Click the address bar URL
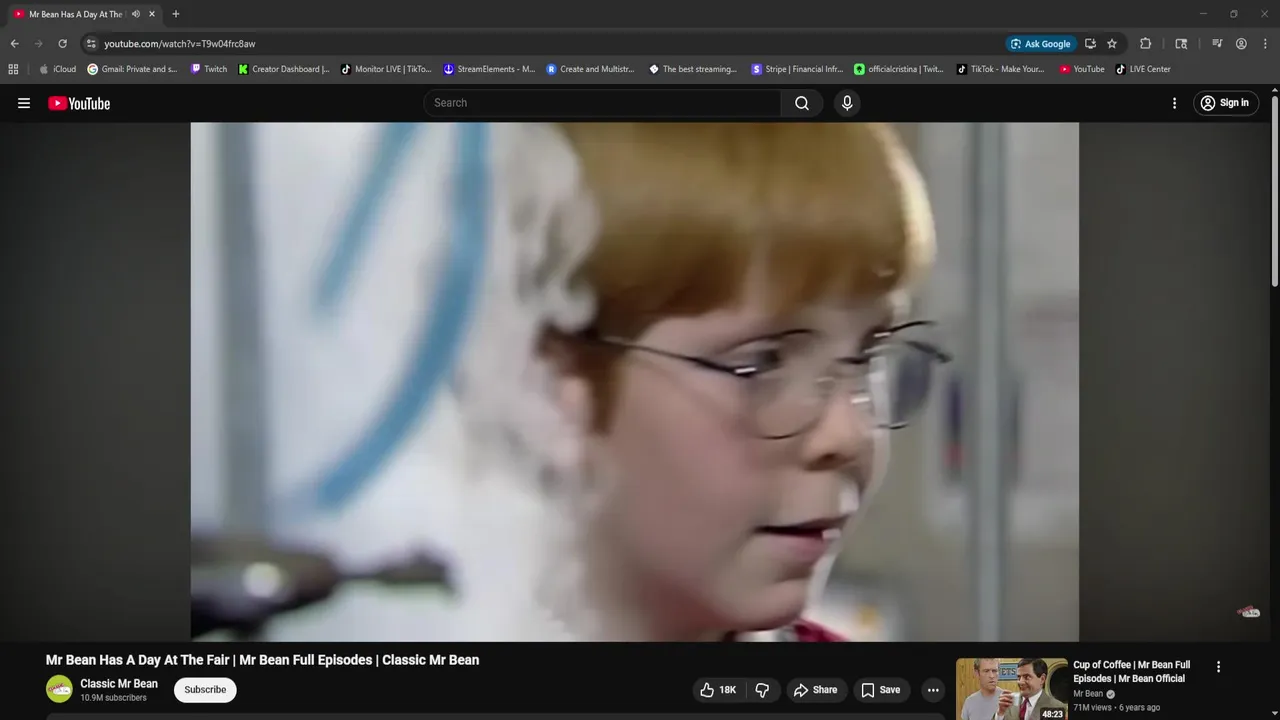Screen dimensions: 1280x720 click(x=180, y=44)
